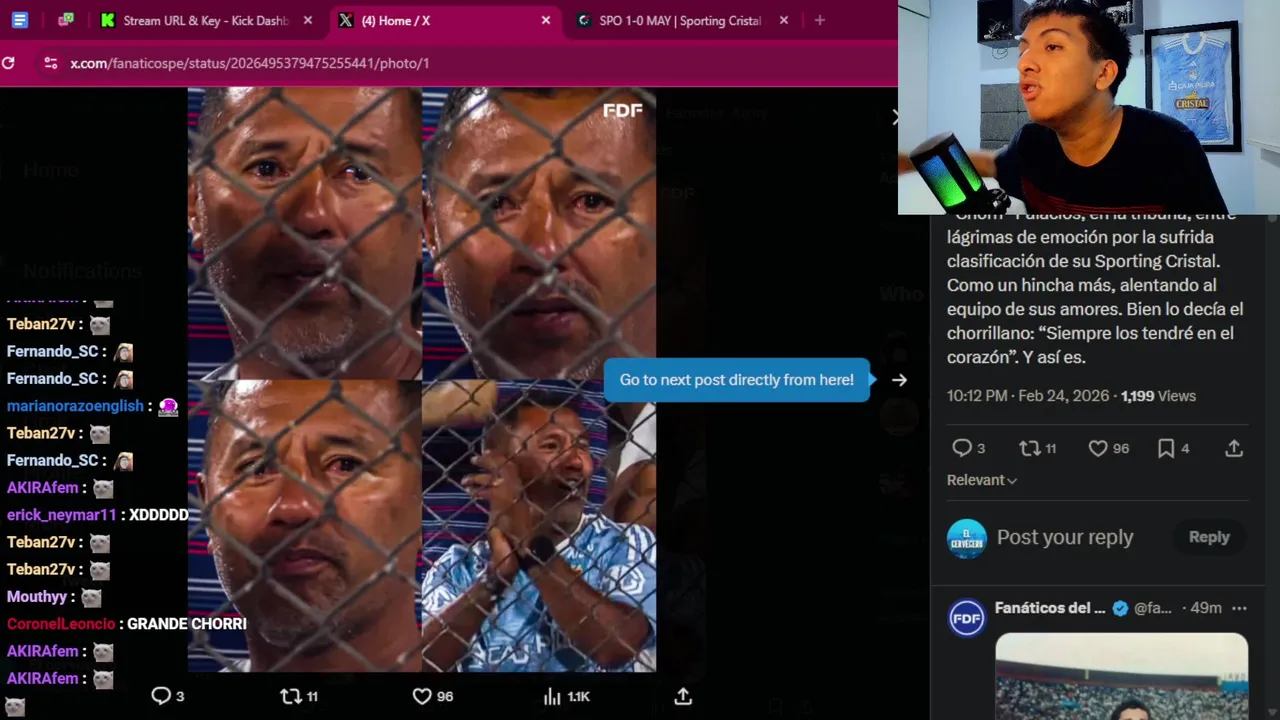Reload the page with the refresh icon
Viewport: 1280px width, 720px height.
click(x=9, y=63)
